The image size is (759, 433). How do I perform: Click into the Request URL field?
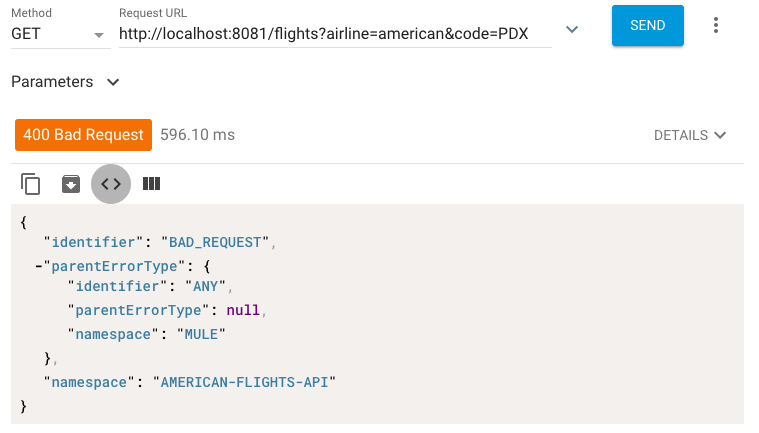(x=335, y=34)
